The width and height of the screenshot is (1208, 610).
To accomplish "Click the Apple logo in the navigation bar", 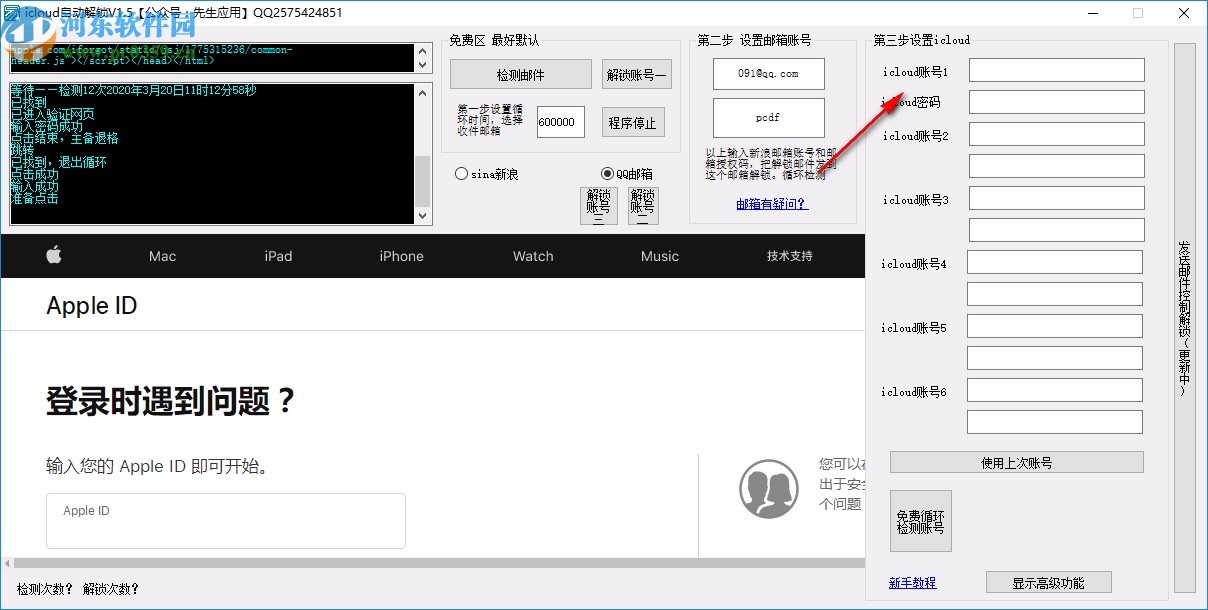I will pyautogui.click(x=54, y=256).
